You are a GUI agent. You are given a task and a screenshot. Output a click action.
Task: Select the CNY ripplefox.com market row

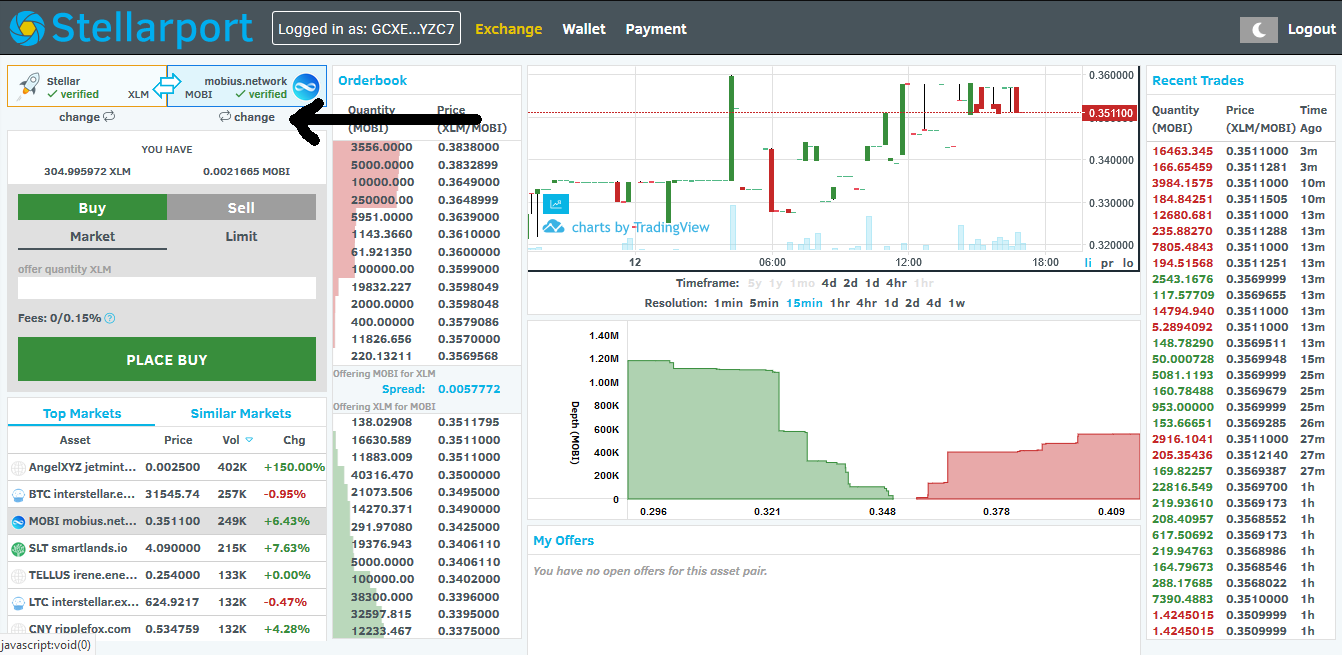click(x=167, y=629)
